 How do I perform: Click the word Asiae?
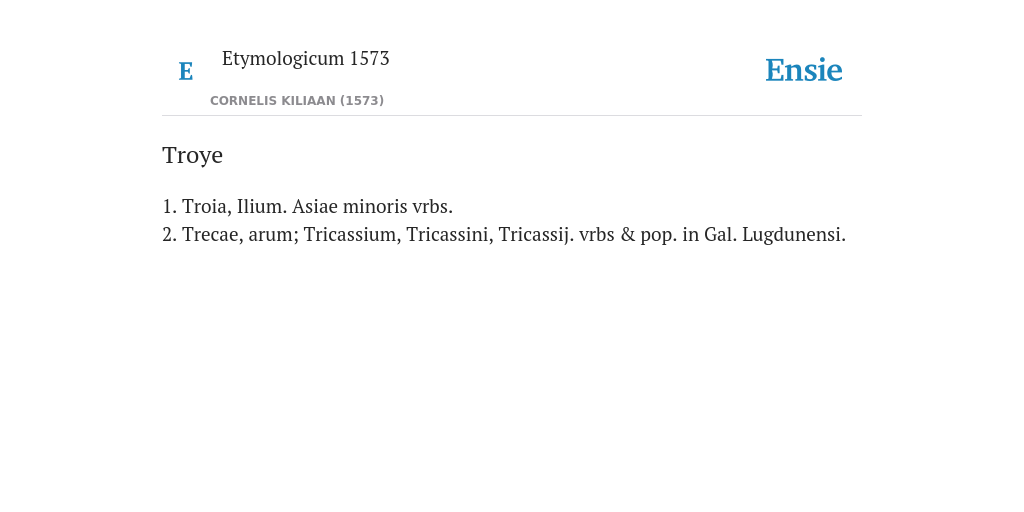click(x=315, y=206)
